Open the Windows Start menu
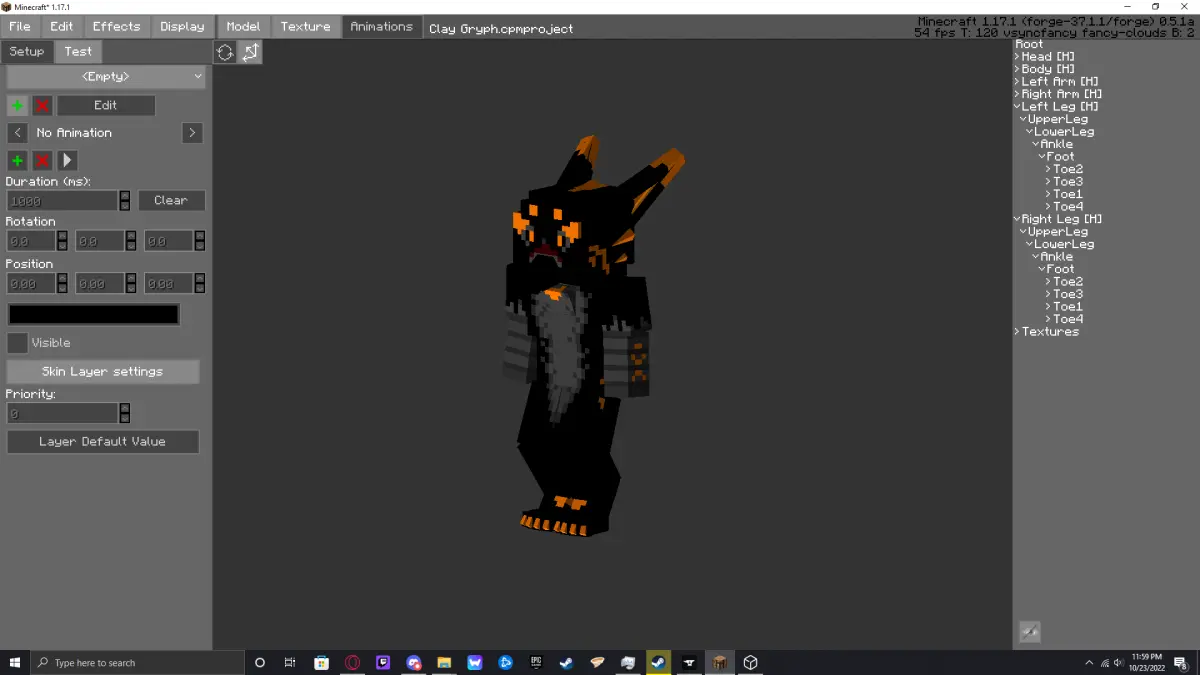The width and height of the screenshot is (1200, 675). coord(15,662)
